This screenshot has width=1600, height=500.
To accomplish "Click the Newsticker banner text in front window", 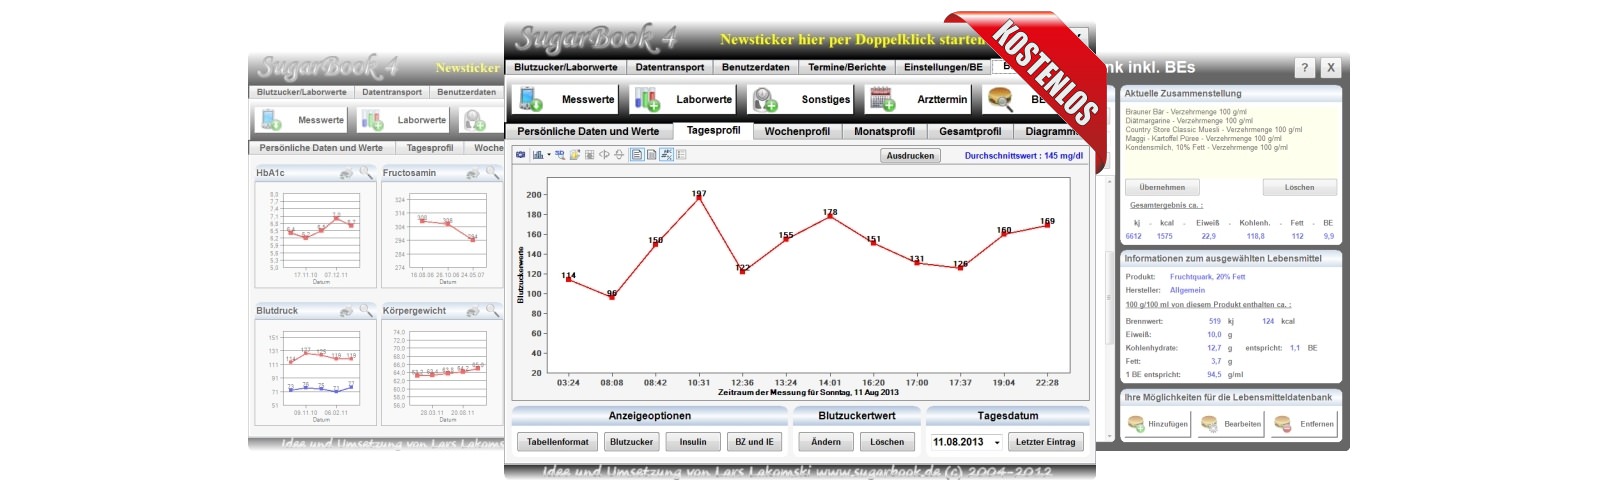I will [852, 40].
